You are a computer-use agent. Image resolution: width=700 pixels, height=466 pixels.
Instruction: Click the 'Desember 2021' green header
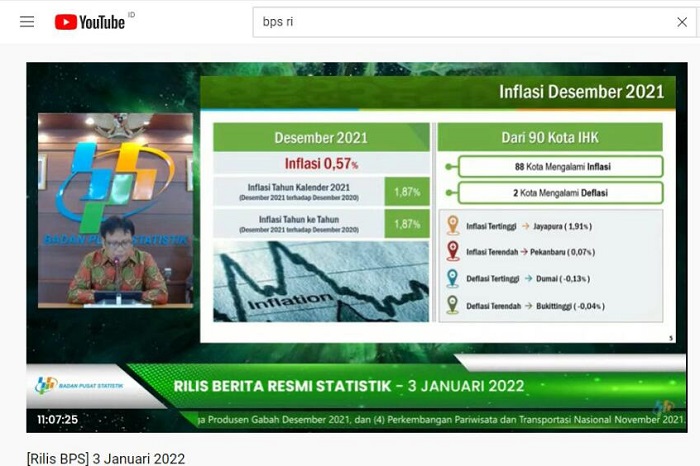[x=321, y=137]
